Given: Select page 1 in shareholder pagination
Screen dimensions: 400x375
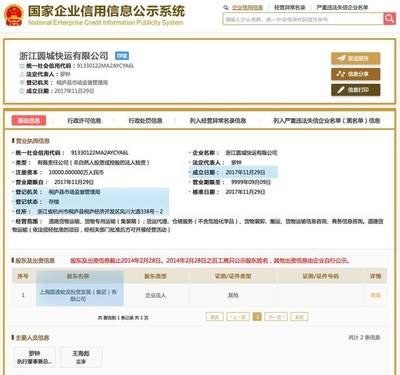Looking at the screenshot, I should pyautogui.click(x=257, y=316).
